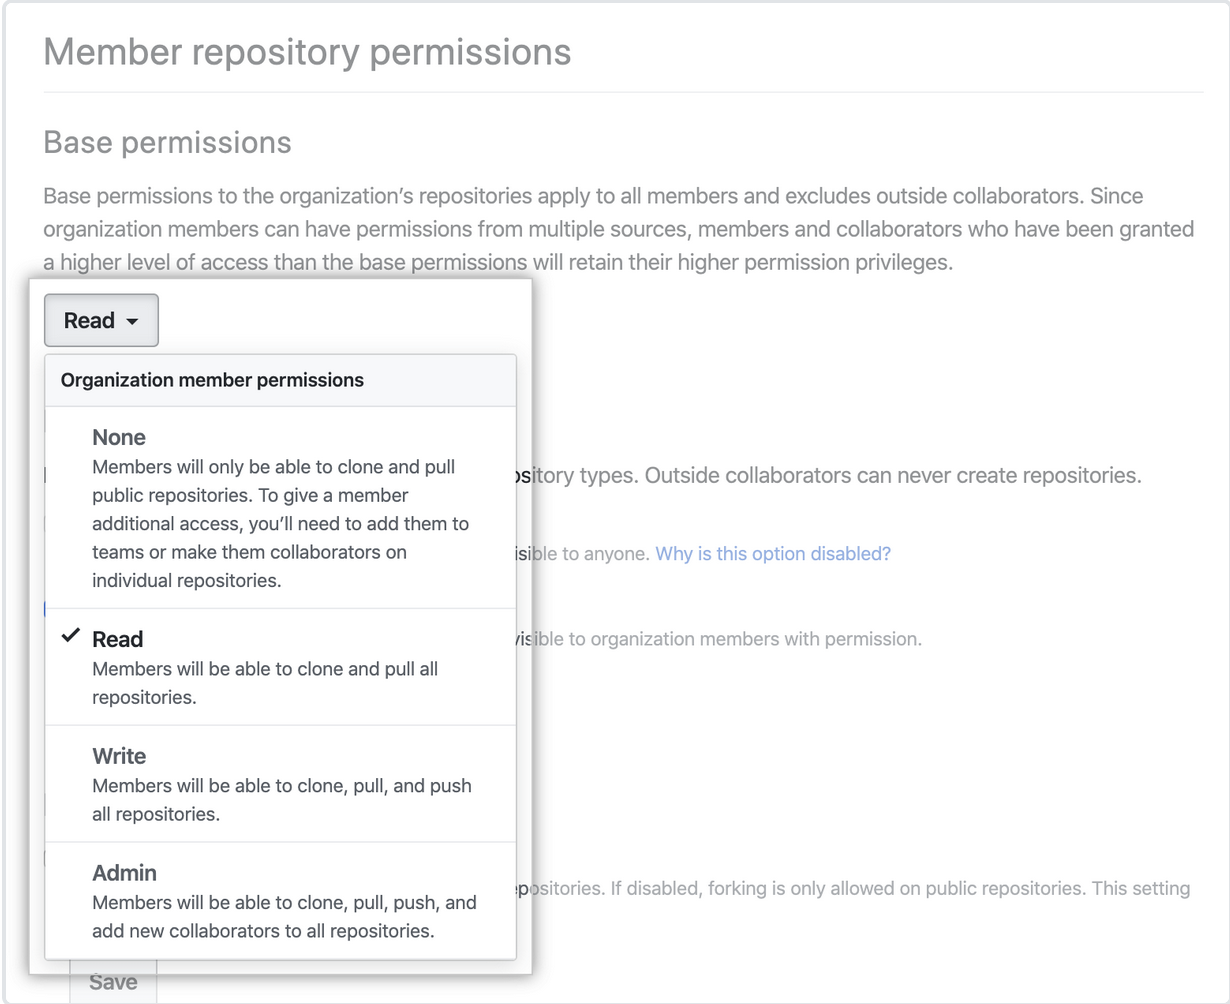
Task: Click 'Members will be able to clone and pull all repositories'
Action: 265,683
